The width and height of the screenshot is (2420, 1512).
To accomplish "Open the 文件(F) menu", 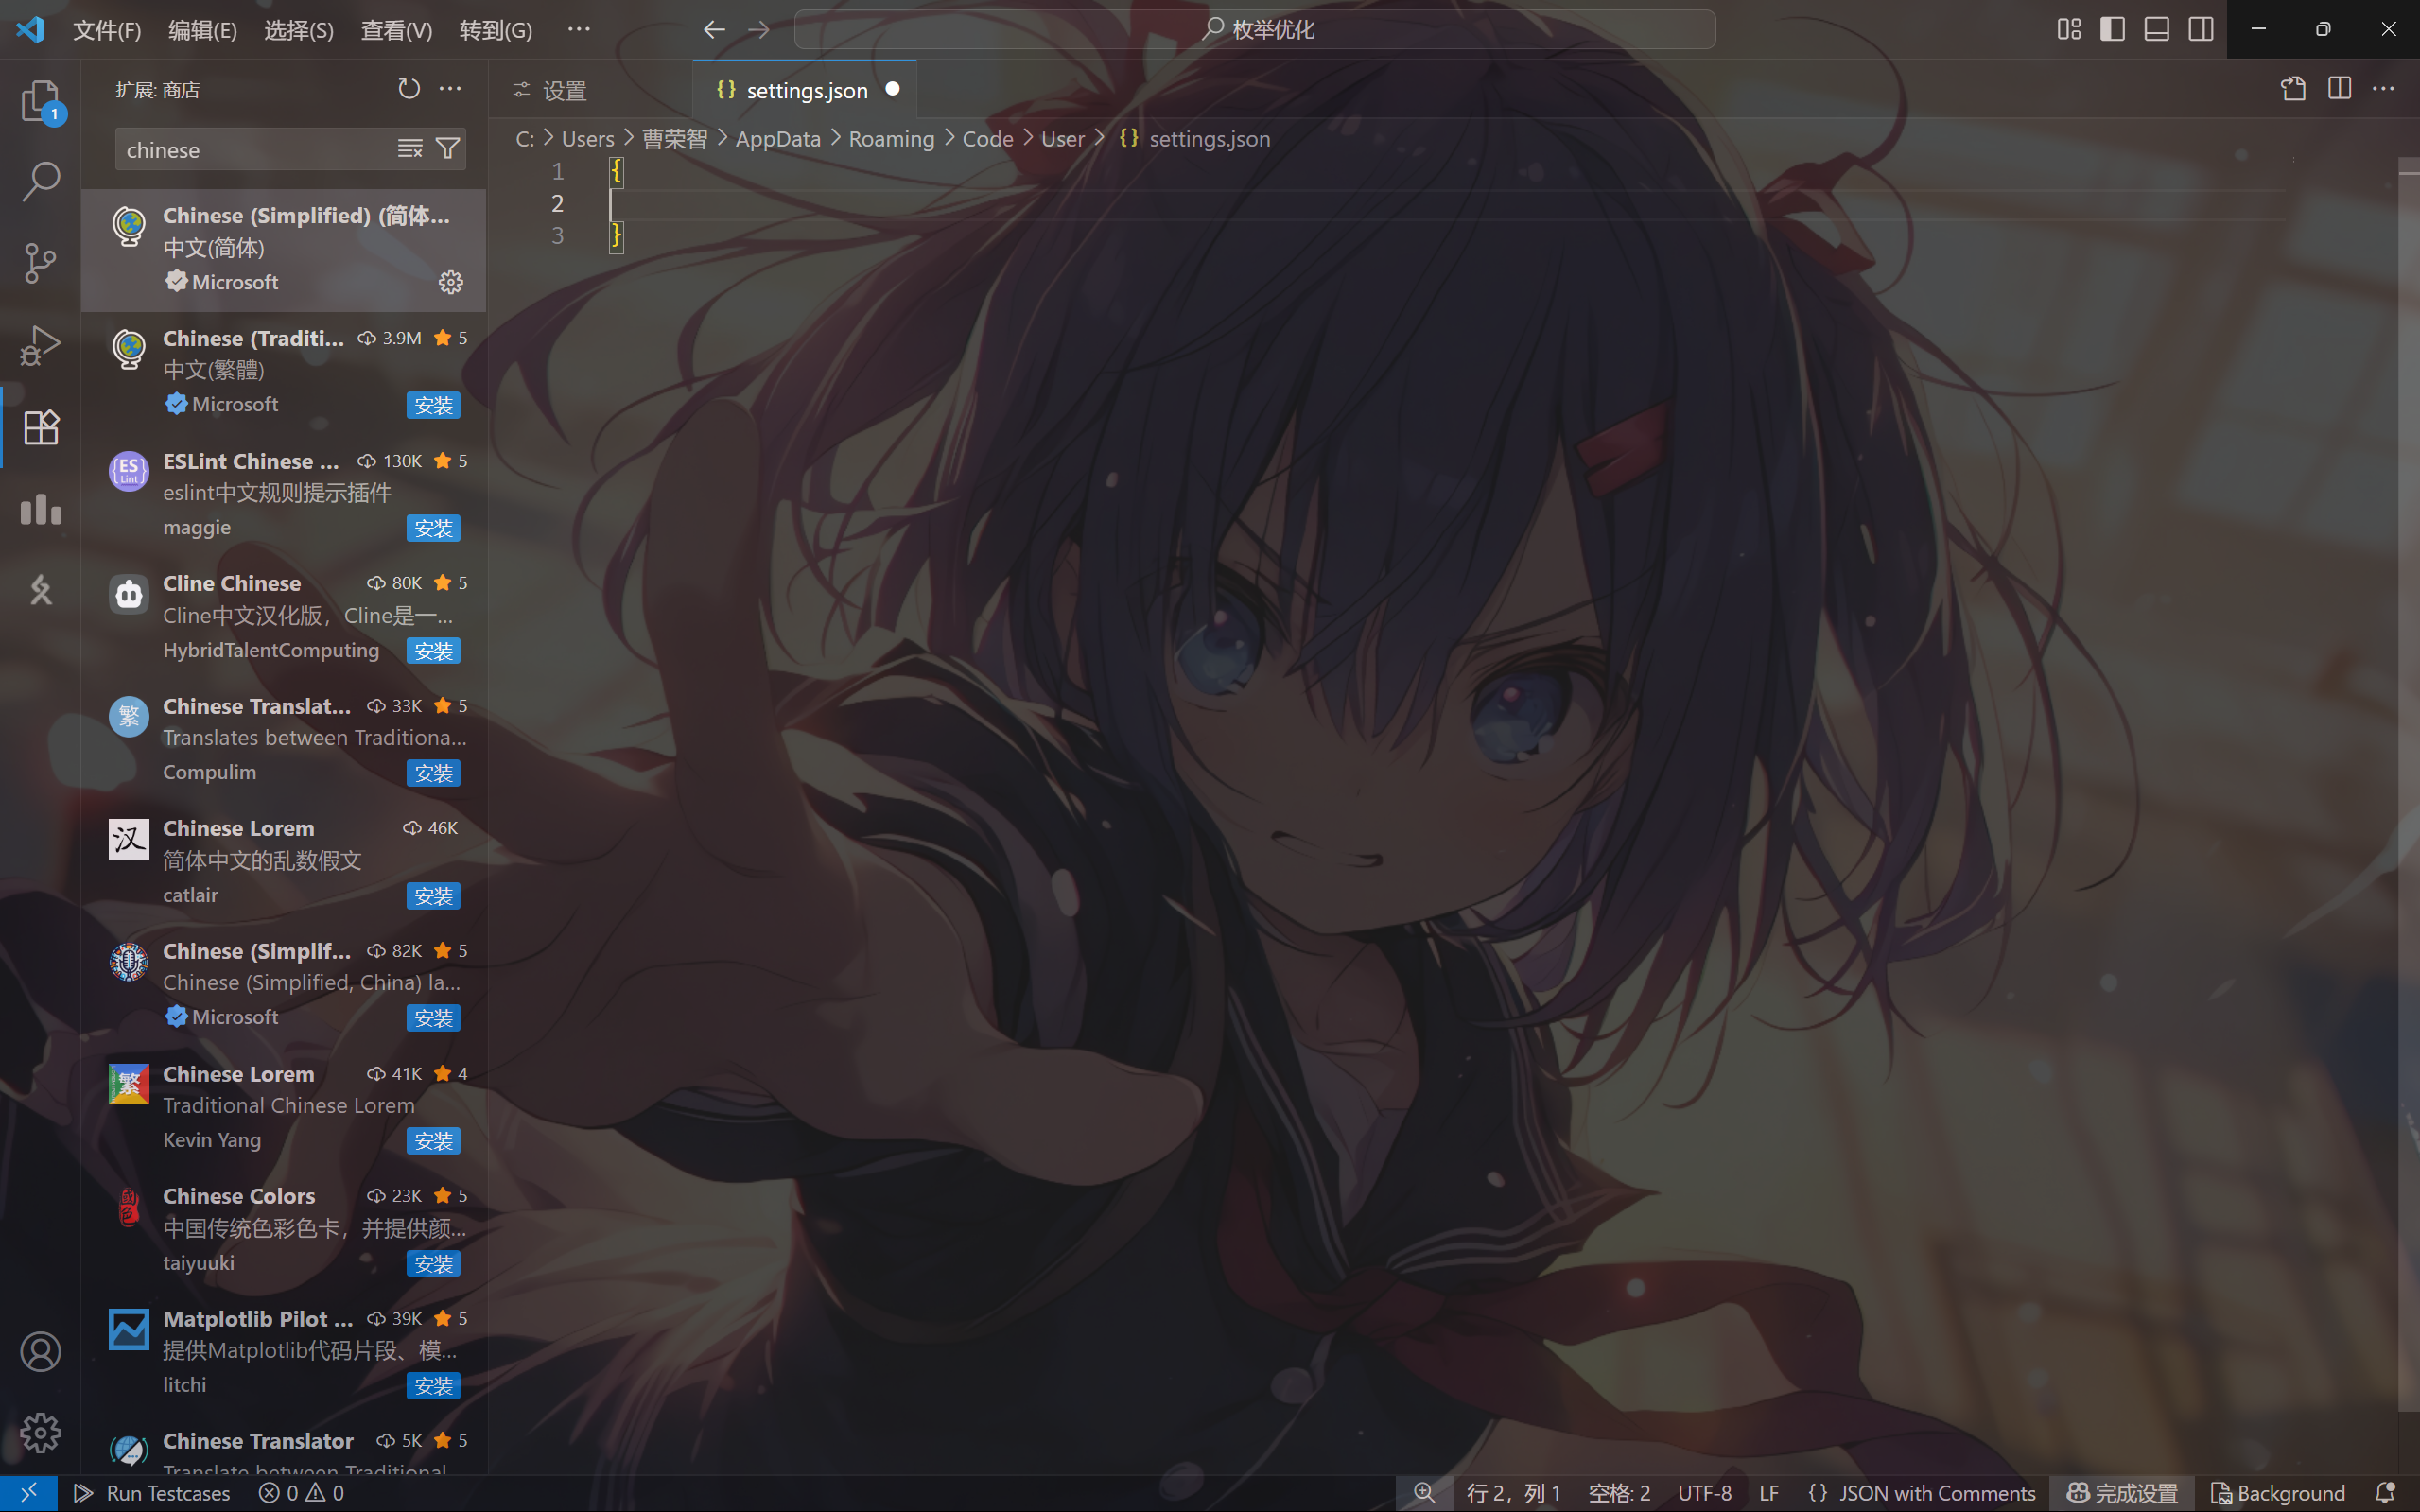I will [x=107, y=30].
